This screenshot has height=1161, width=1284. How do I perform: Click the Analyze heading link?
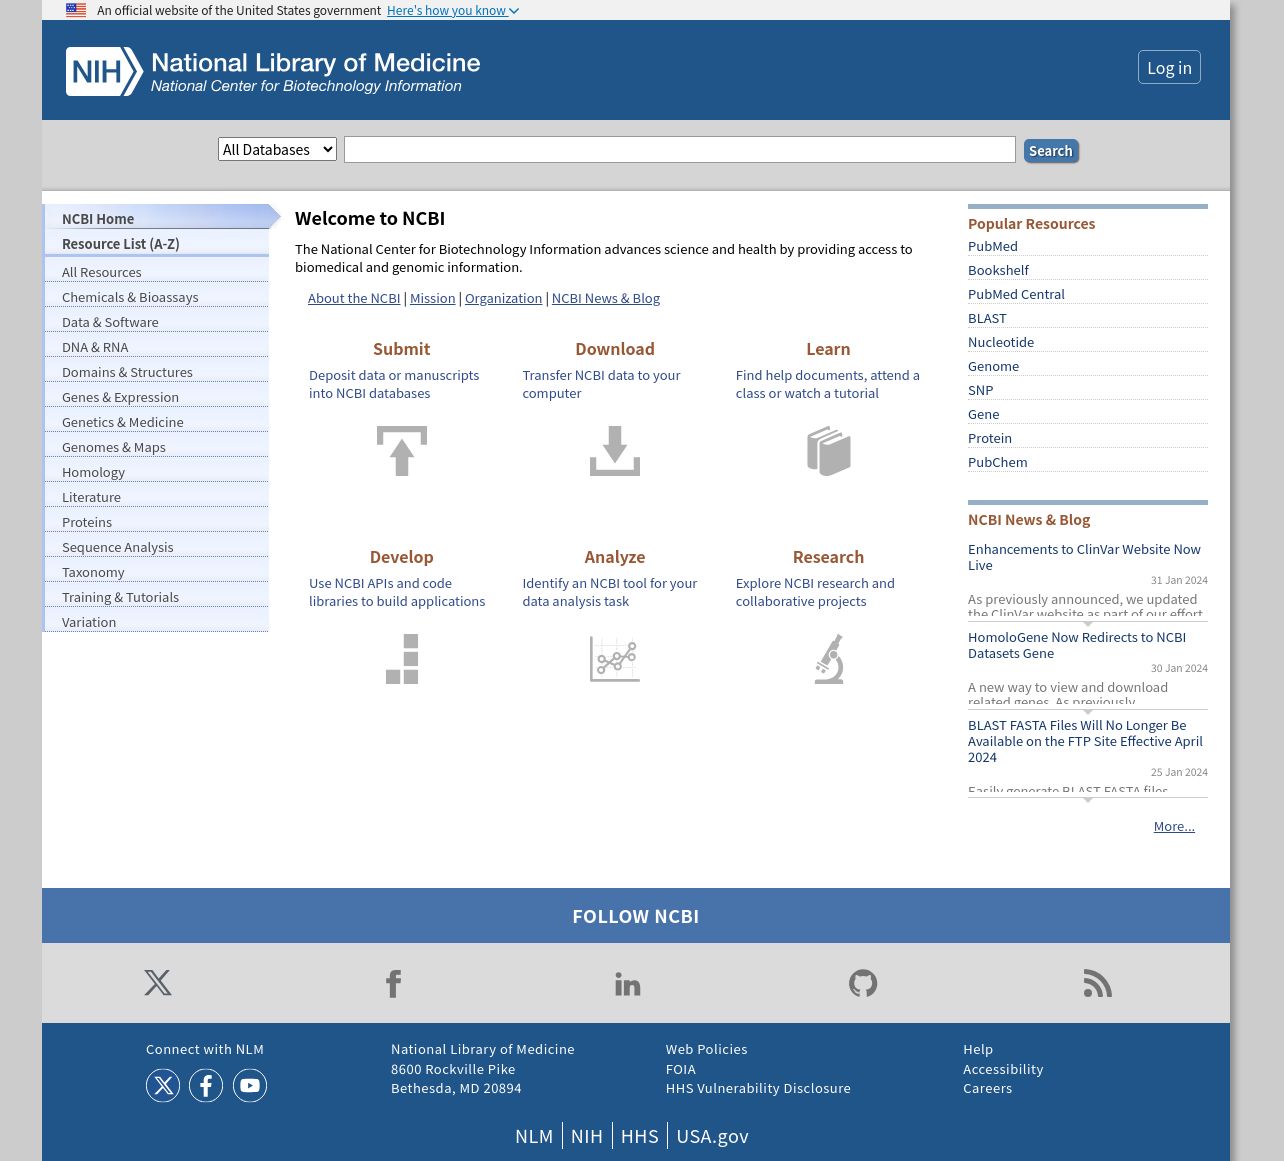click(615, 557)
